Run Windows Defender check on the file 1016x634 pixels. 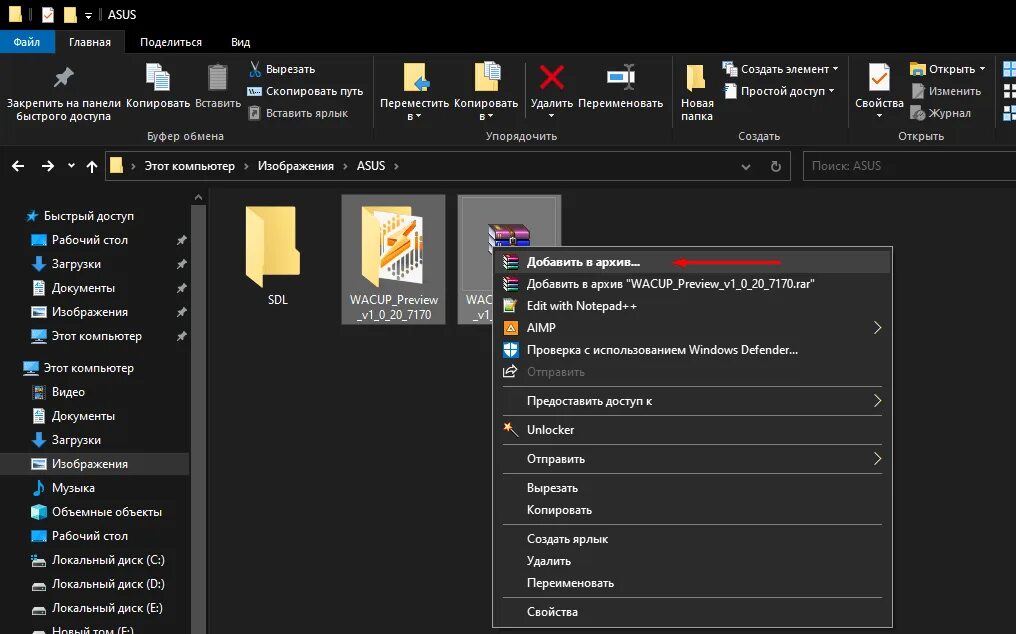tap(660, 349)
